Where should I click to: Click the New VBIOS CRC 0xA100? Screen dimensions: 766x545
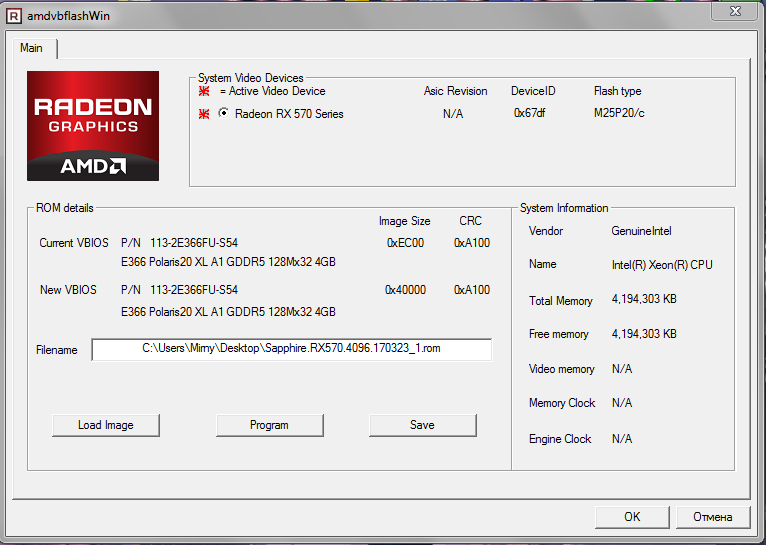coord(472,290)
